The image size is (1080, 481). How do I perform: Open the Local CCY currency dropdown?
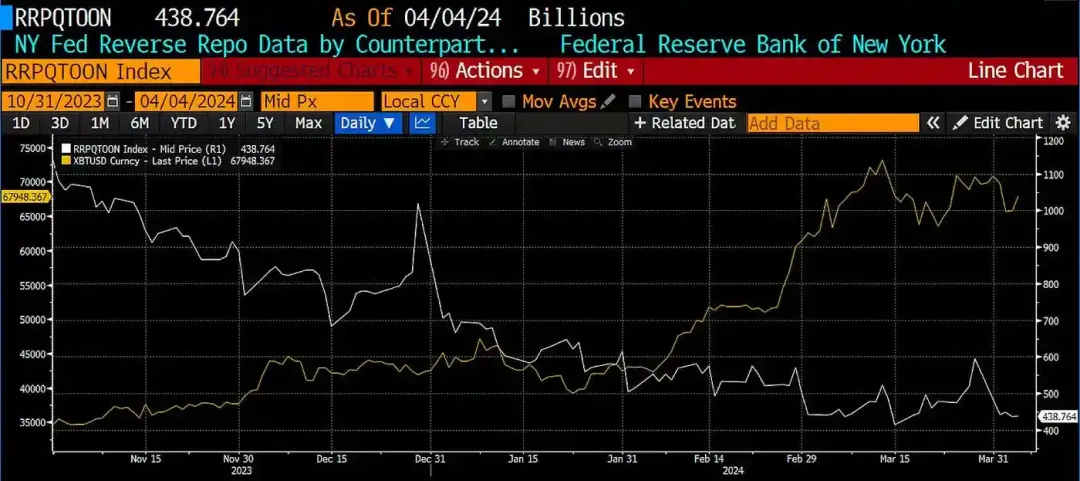[x=437, y=102]
